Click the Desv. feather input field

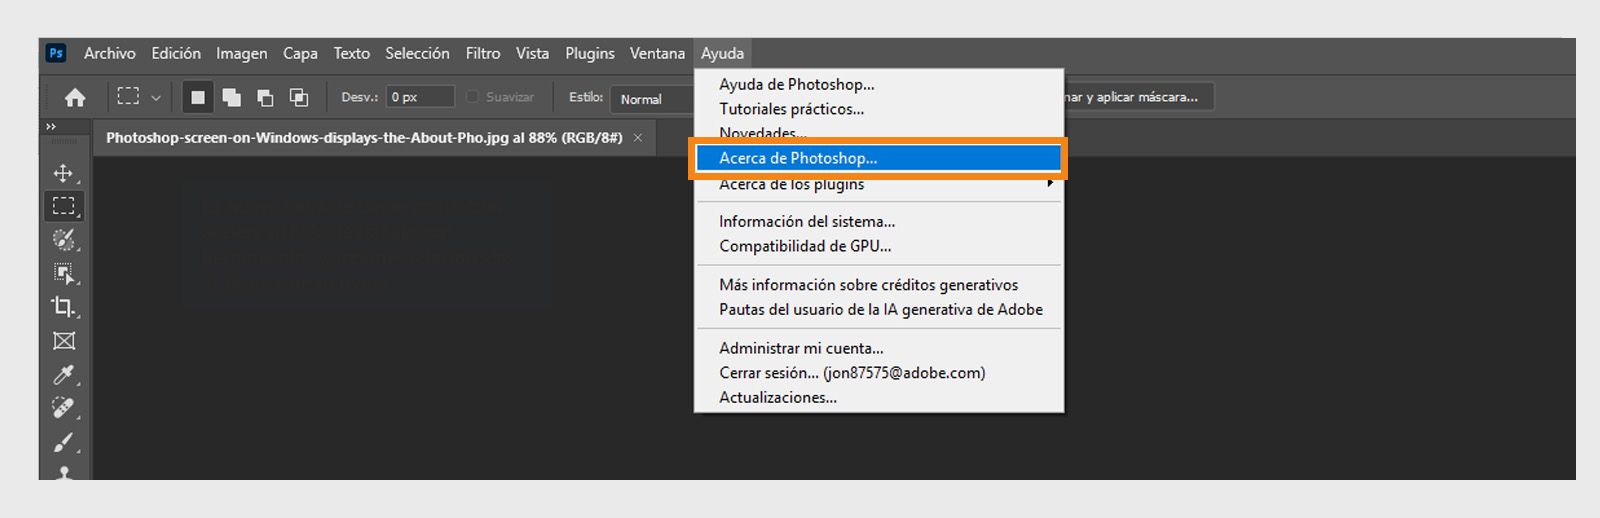click(x=420, y=97)
